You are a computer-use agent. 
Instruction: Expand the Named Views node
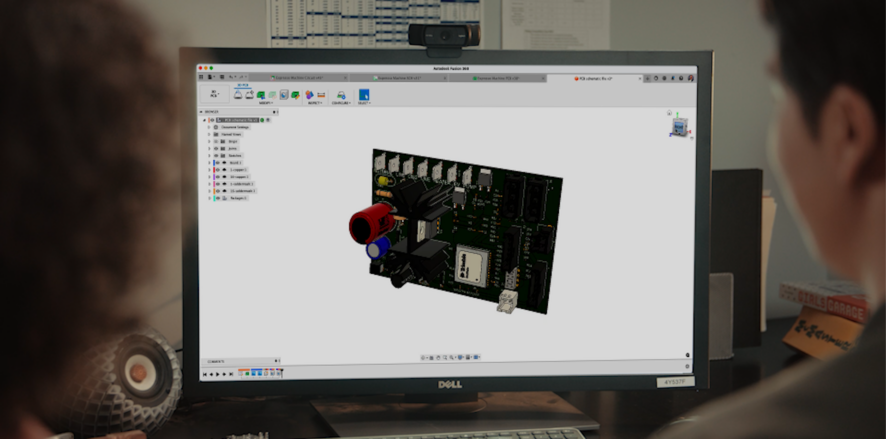click(x=209, y=134)
